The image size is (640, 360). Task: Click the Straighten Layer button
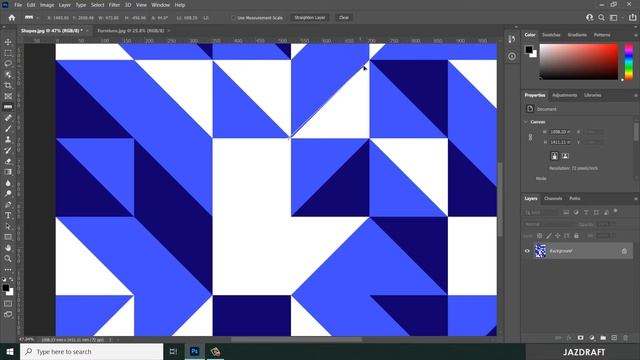pyautogui.click(x=310, y=18)
